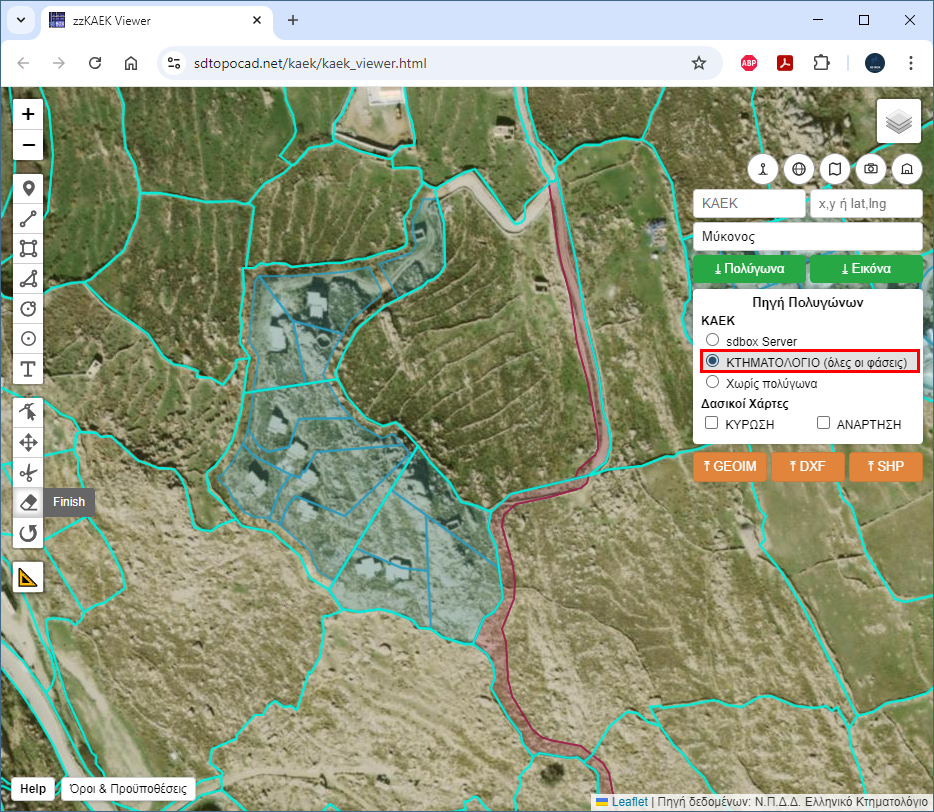934x812 pixels.
Task: Select the Χωρίς πολύγωνα radio option
Action: (x=712, y=382)
